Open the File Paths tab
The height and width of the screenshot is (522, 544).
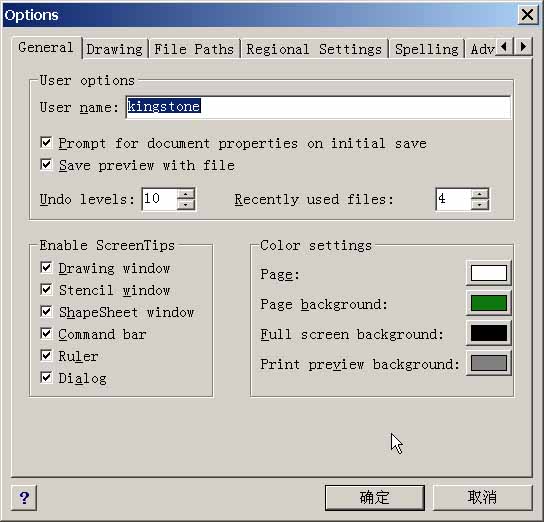tap(194, 49)
